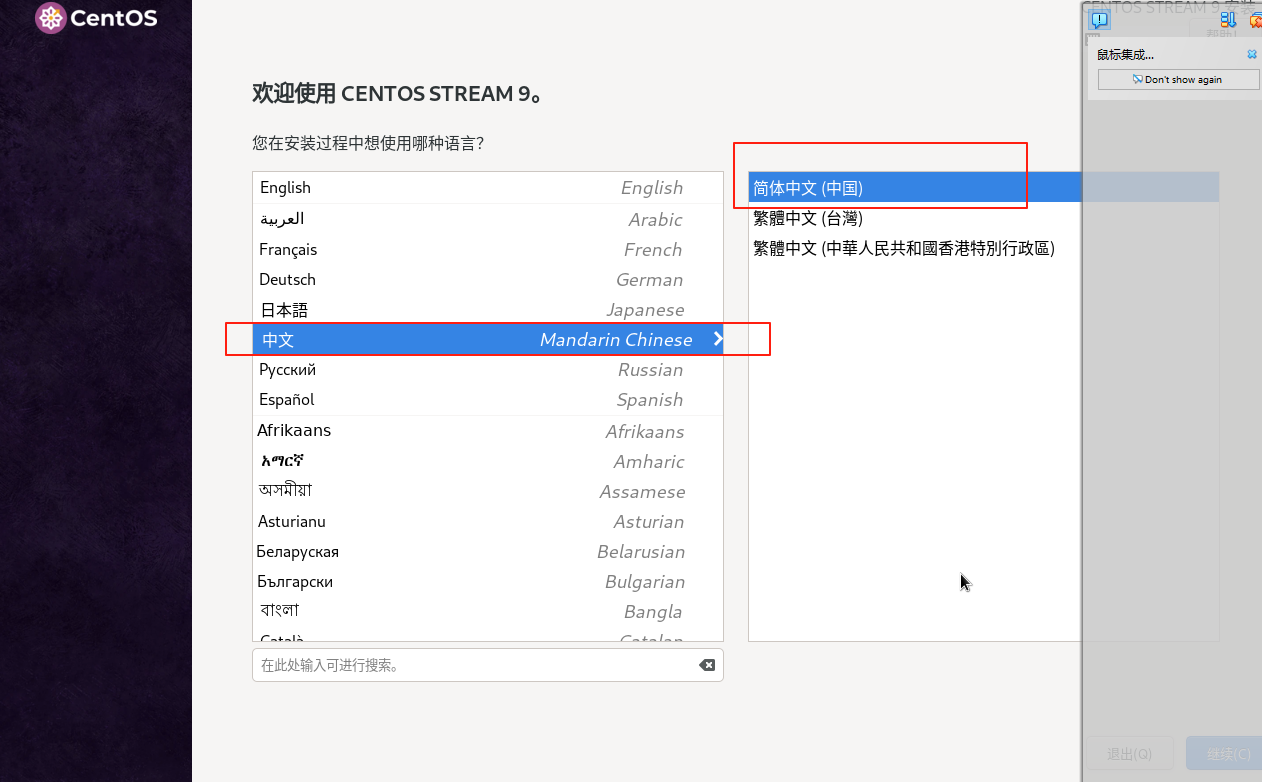Choose Français from the language list

(x=488, y=249)
